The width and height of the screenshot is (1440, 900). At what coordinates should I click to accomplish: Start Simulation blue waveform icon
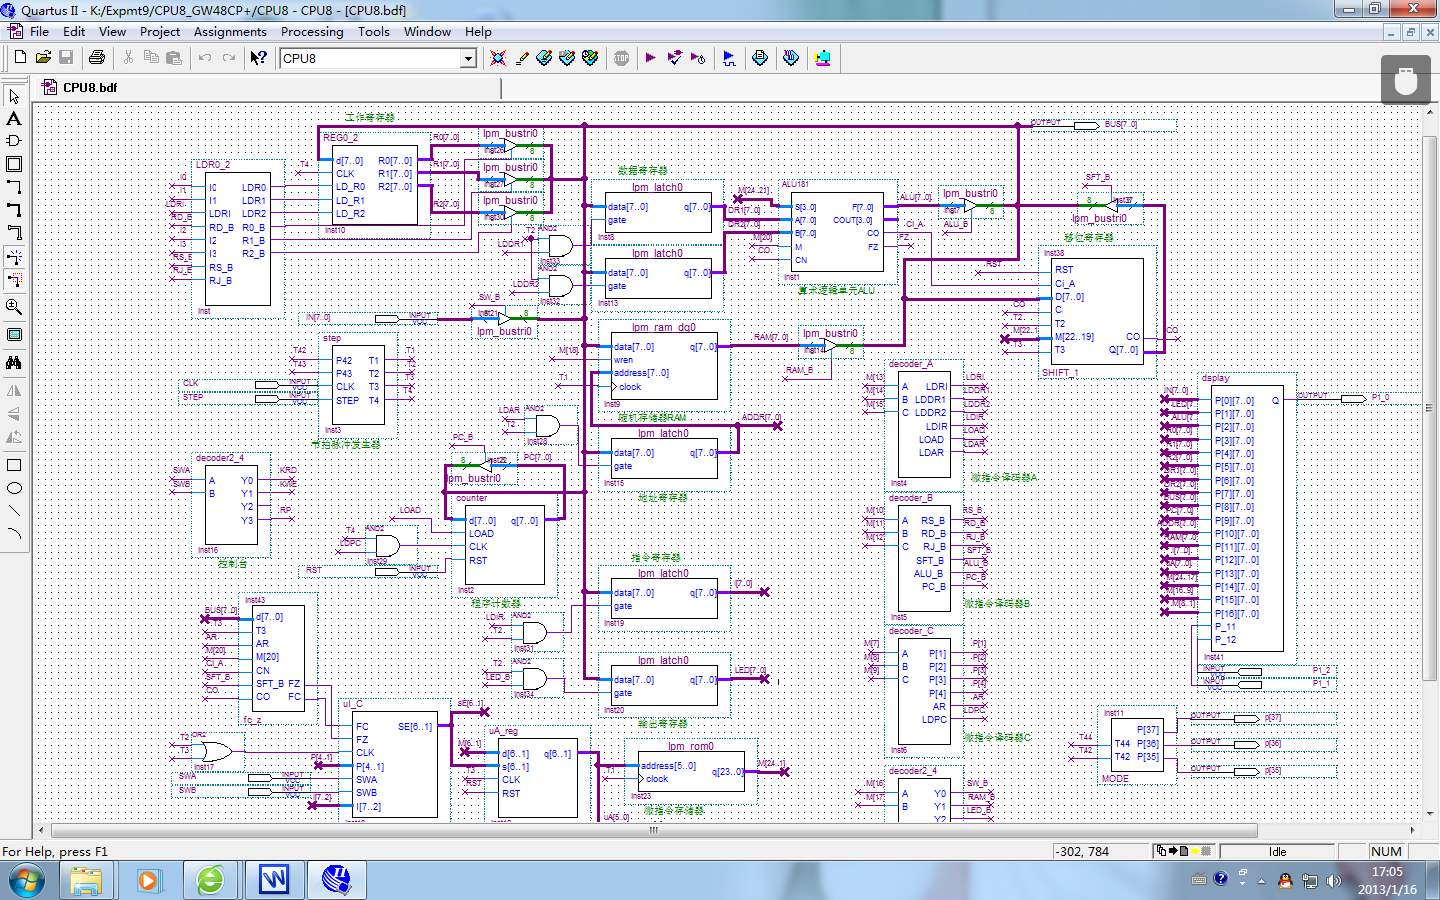pyautogui.click(x=729, y=58)
